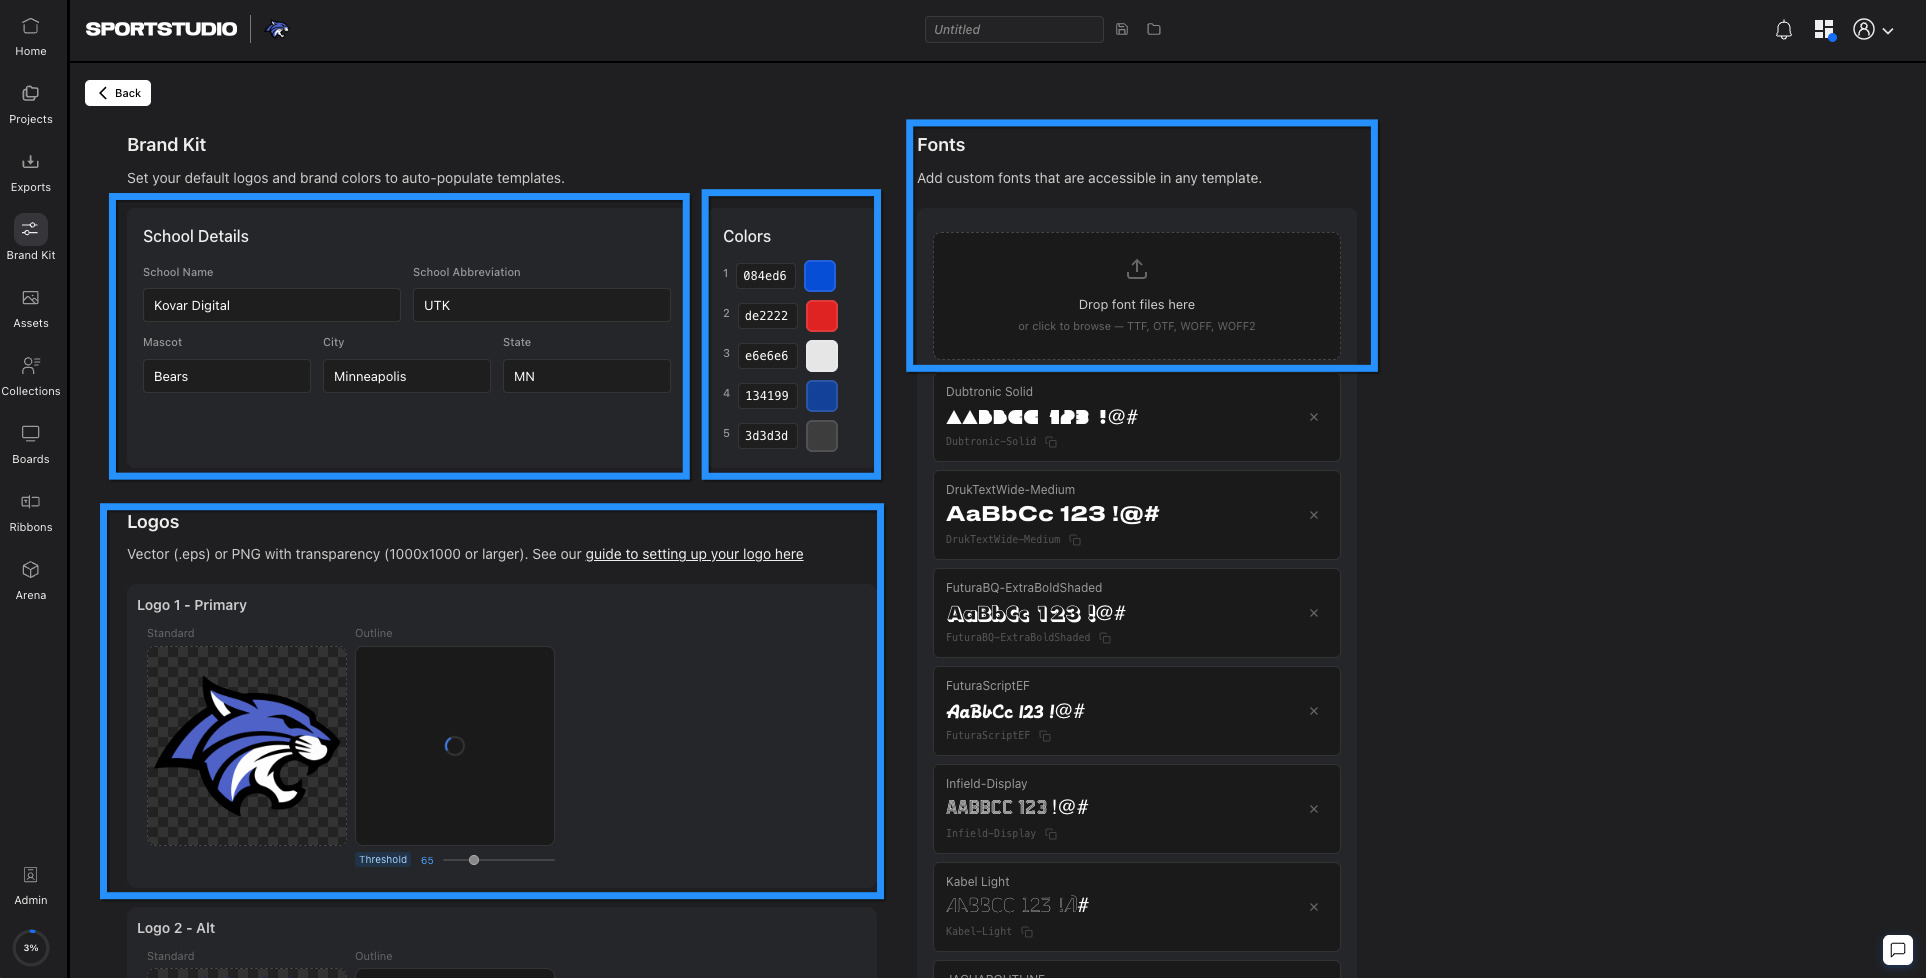The width and height of the screenshot is (1926, 978).
Task: Open the dark gray color 5 swatch
Action: [x=822, y=436]
